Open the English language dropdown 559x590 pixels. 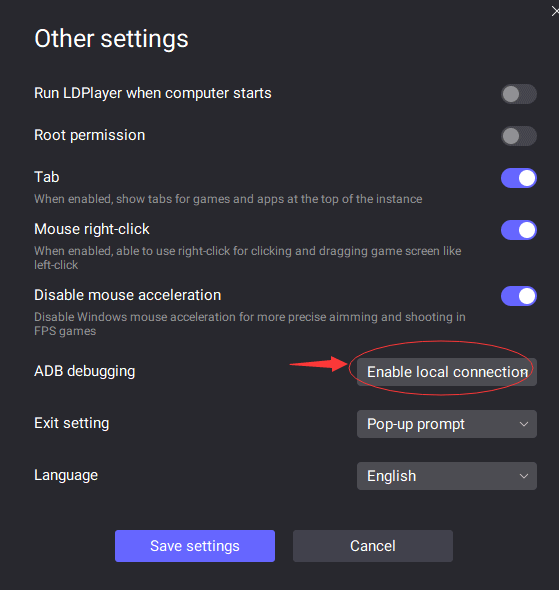click(447, 476)
